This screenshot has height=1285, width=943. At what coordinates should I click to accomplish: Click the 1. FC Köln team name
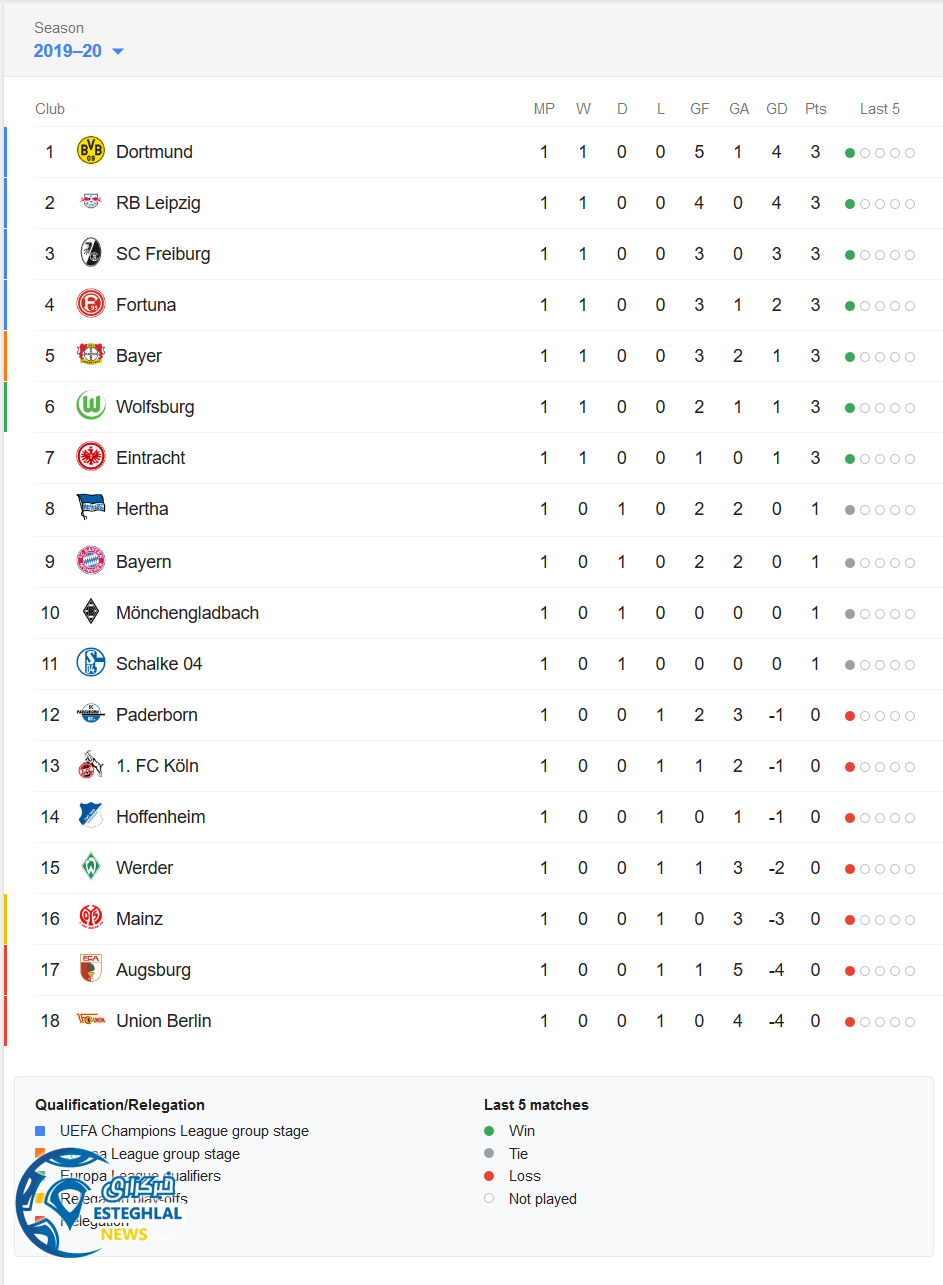coord(157,766)
